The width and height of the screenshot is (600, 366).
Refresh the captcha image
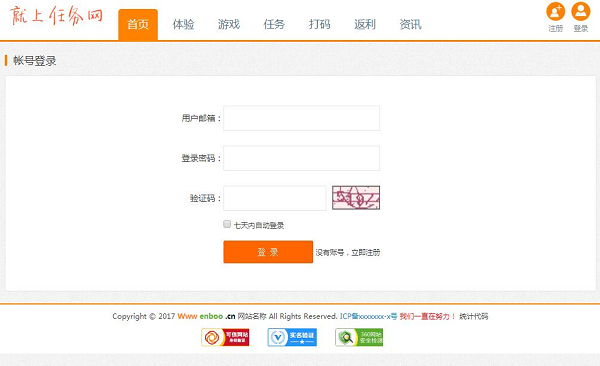pyautogui.click(x=356, y=198)
